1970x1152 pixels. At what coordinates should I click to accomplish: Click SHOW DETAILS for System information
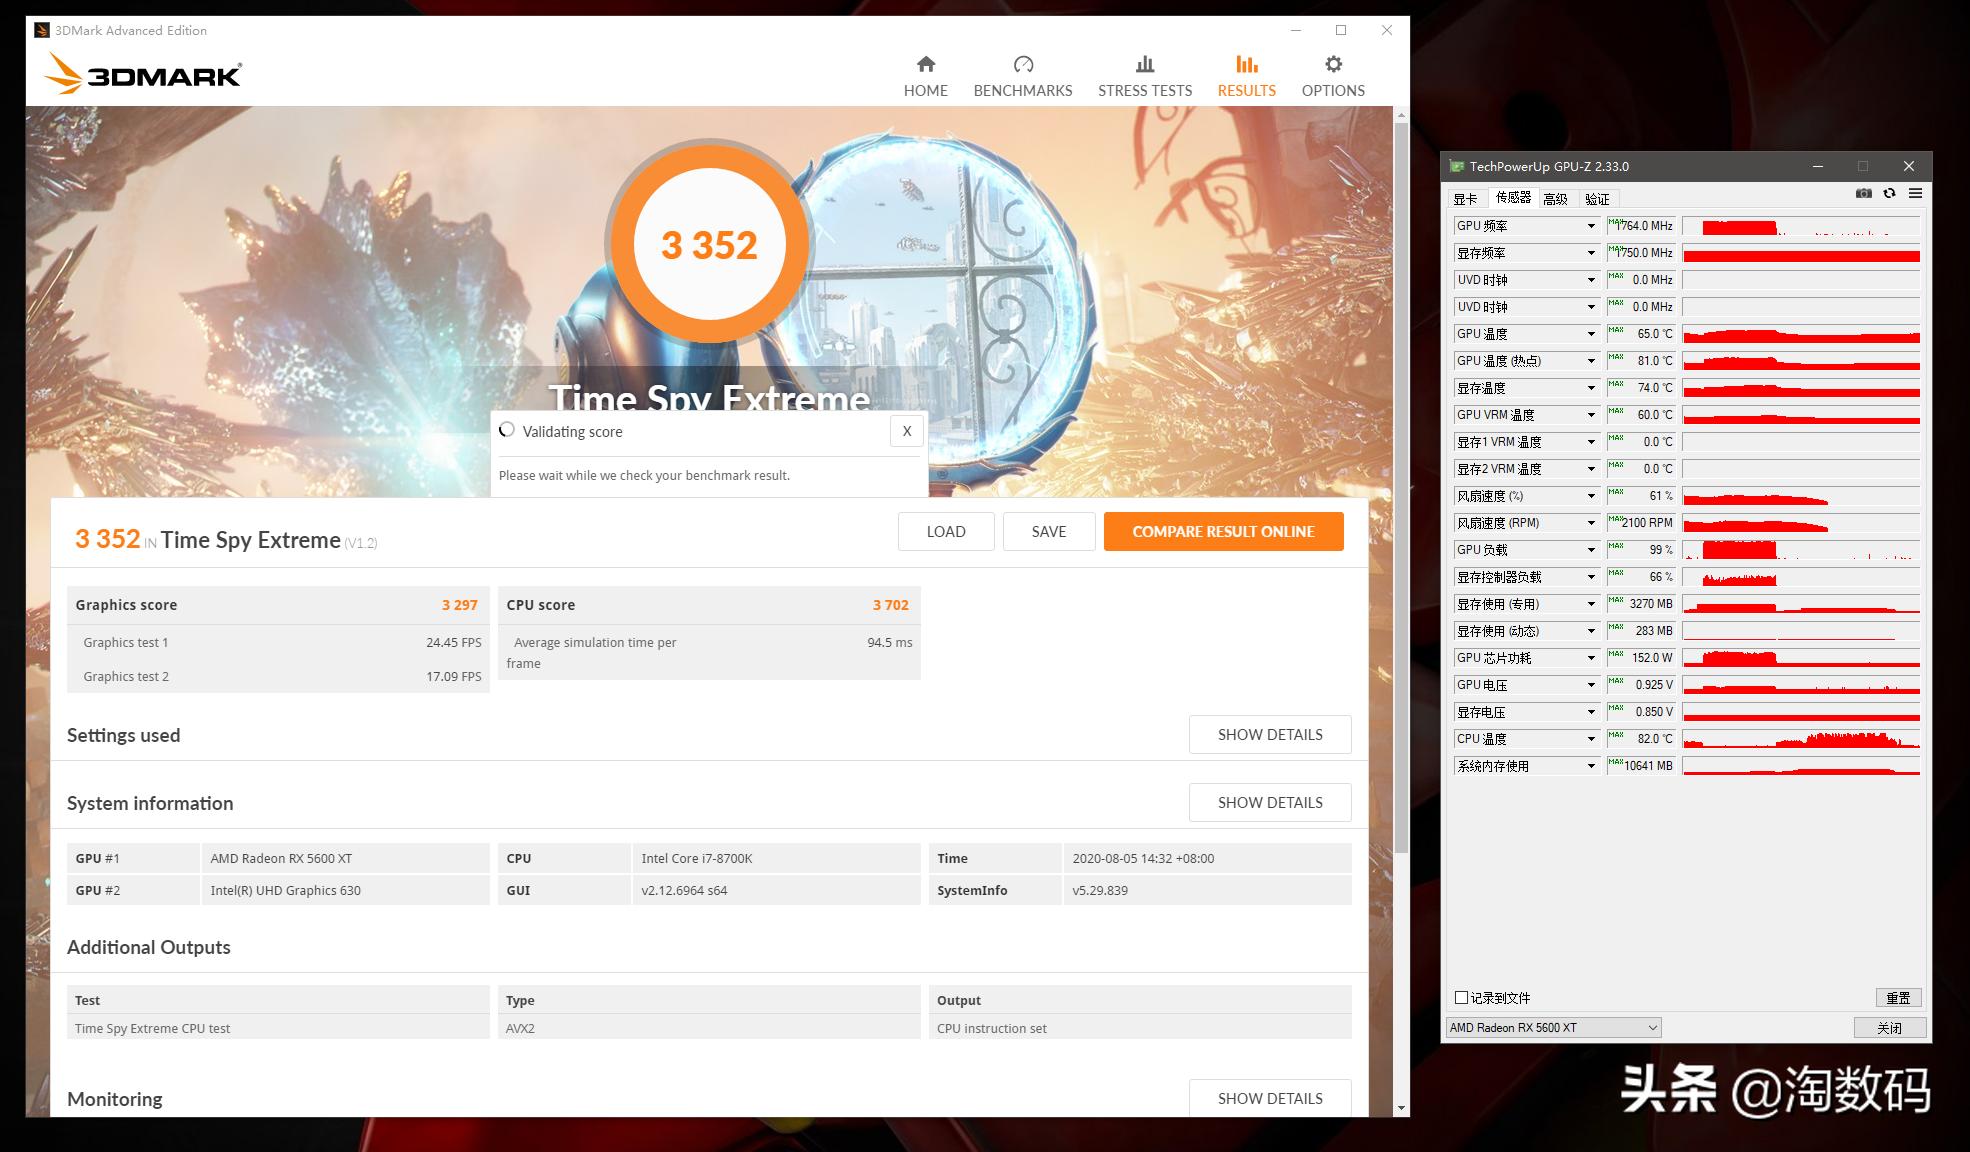[1269, 802]
